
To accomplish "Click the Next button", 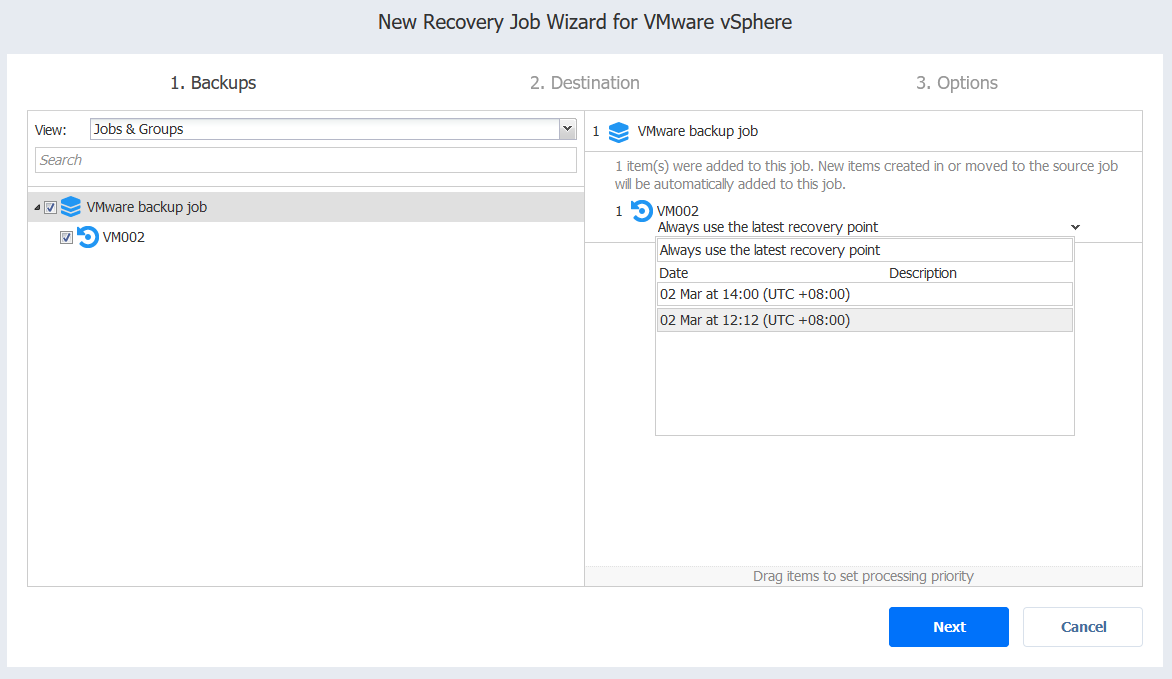I will click(x=949, y=627).
